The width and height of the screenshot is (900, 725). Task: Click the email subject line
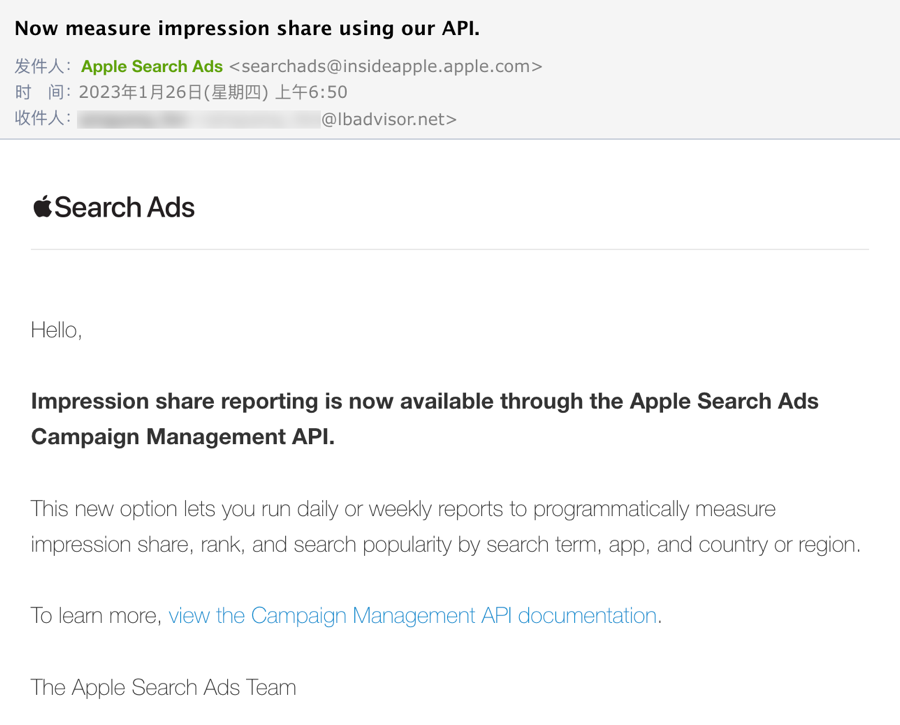coord(247,28)
